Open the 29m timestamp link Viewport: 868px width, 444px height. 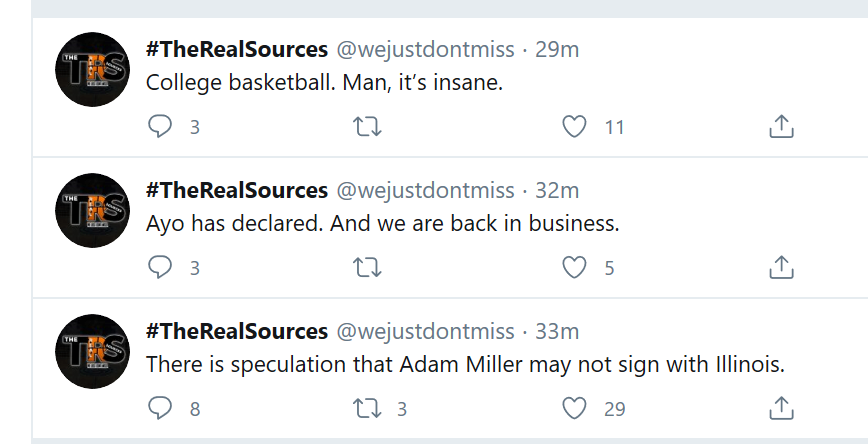(557, 49)
